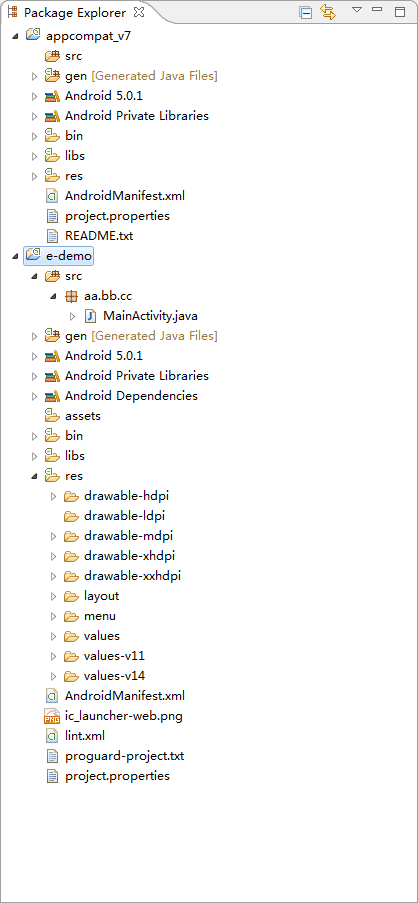Click the Android Dependencies library icon
This screenshot has width=418, height=903.
pyautogui.click(x=52, y=396)
